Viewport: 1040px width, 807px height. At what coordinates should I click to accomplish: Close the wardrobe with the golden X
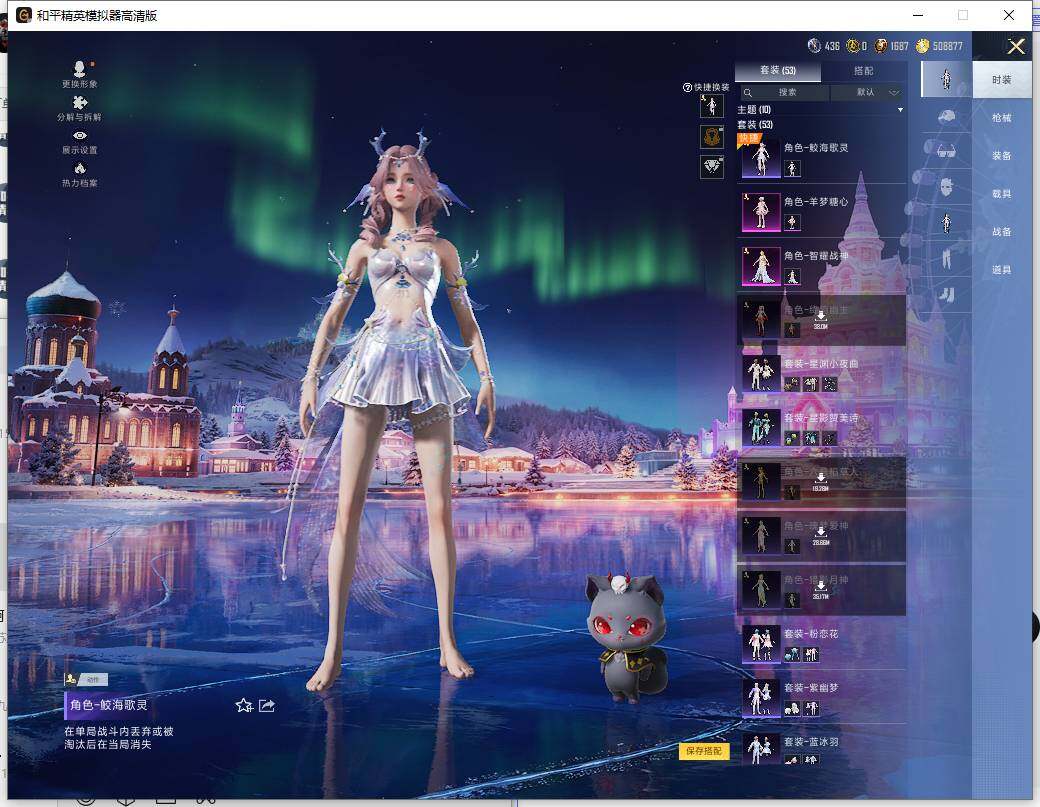click(x=1016, y=46)
